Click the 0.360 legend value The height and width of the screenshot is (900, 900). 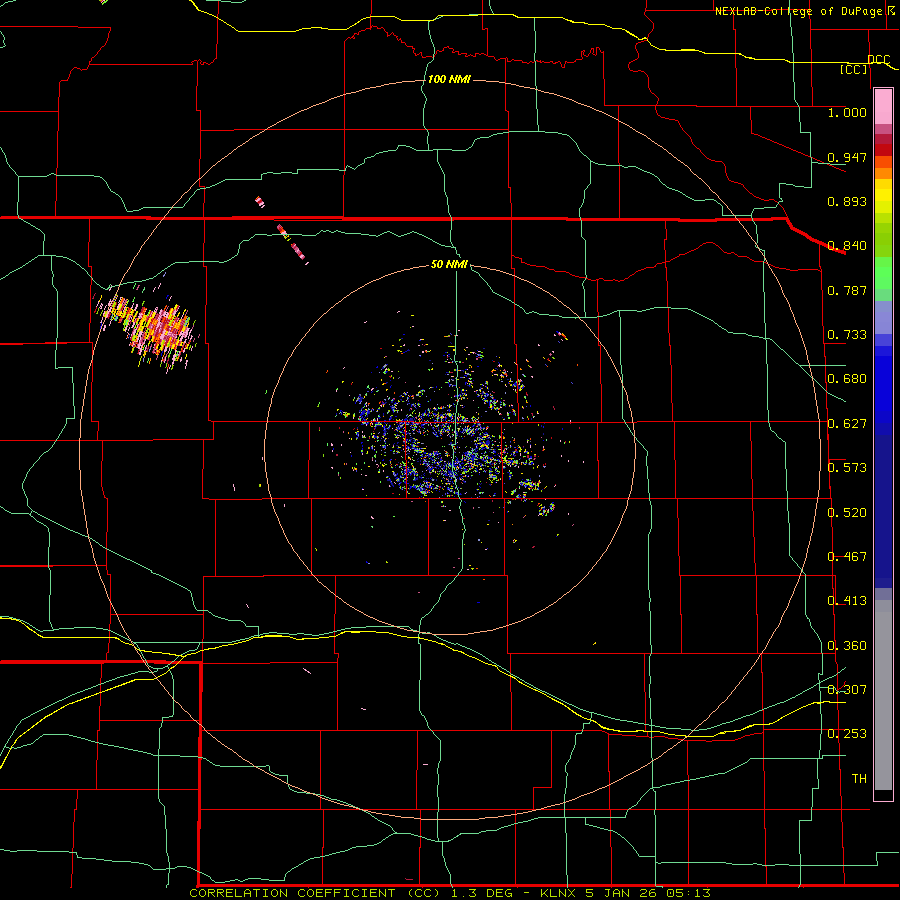pos(847,646)
